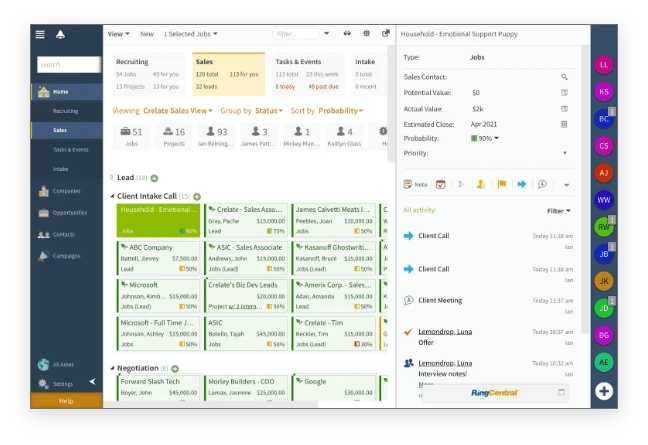Click the Filter input field
648x445 pixels.
click(x=295, y=34)
